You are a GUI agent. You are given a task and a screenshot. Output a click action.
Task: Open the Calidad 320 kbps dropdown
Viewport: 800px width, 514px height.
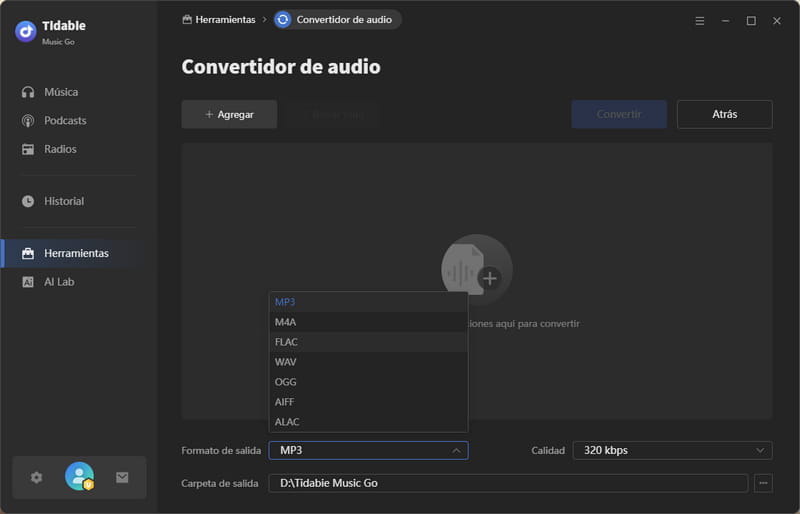pyautogui.click(x=672, y=450)
